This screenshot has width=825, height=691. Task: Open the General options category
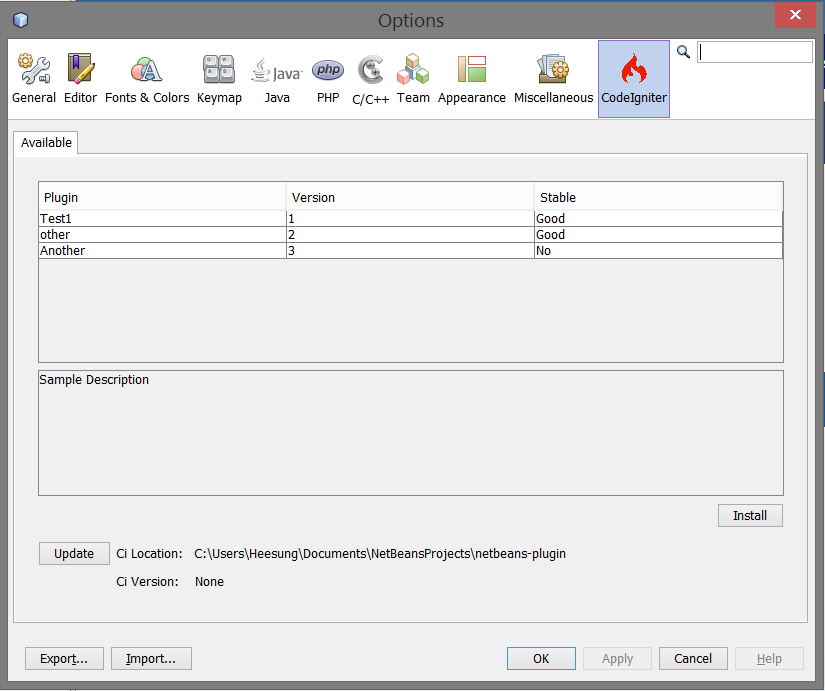tap(34, 79)
